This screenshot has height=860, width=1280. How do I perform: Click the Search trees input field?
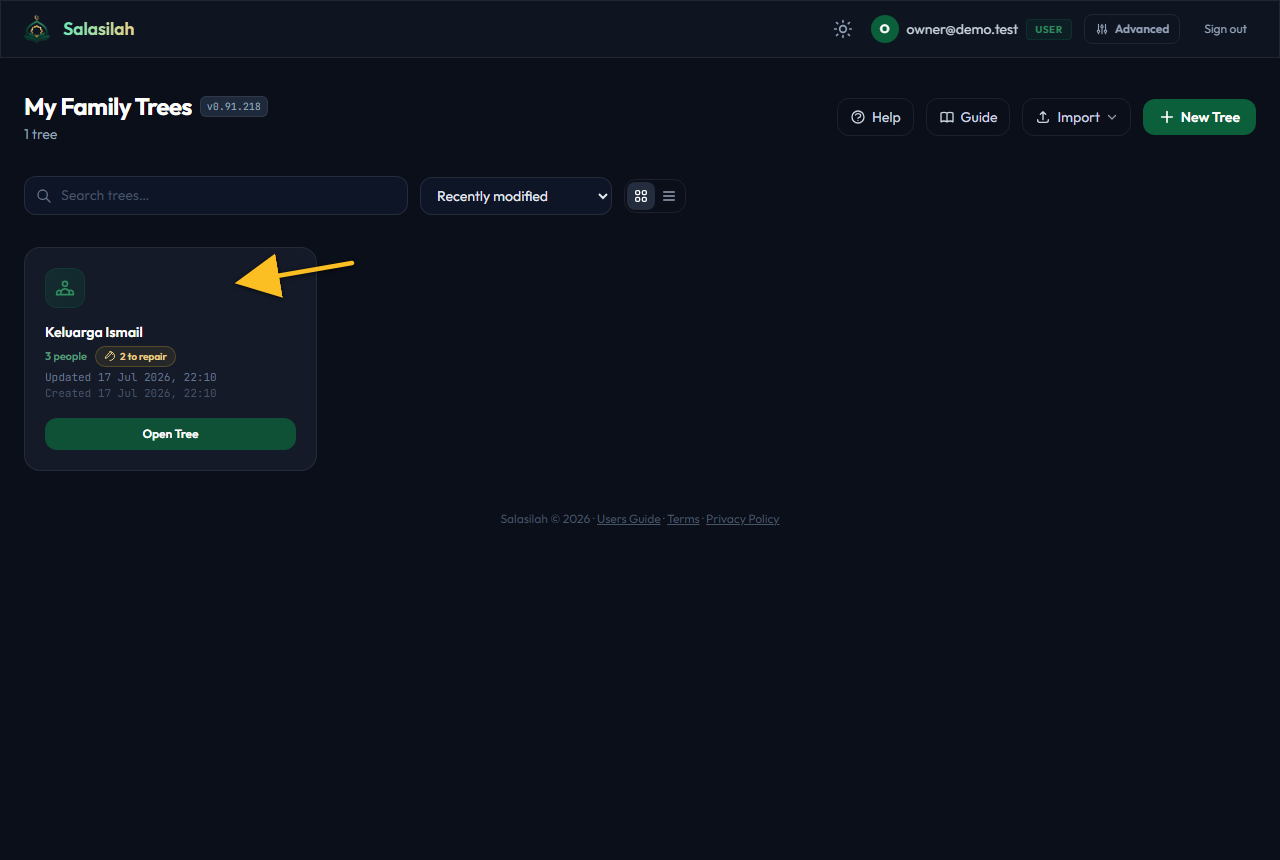tap(216, 195)
